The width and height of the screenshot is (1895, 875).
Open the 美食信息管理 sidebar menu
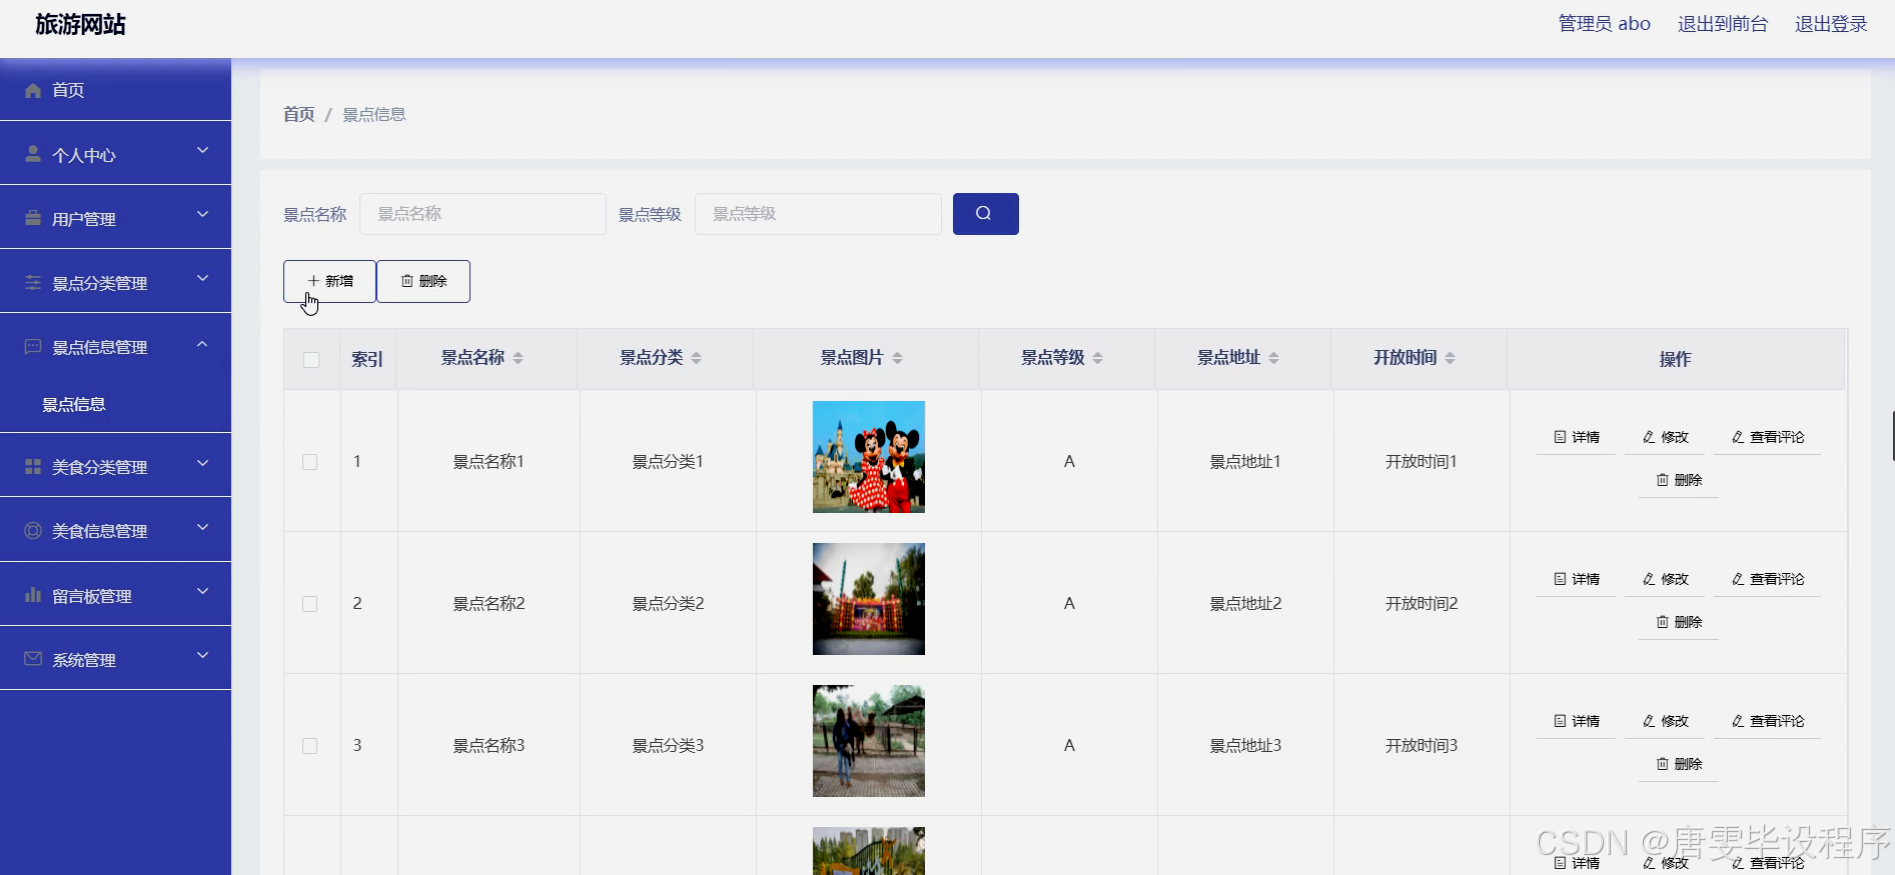point(115,531)
